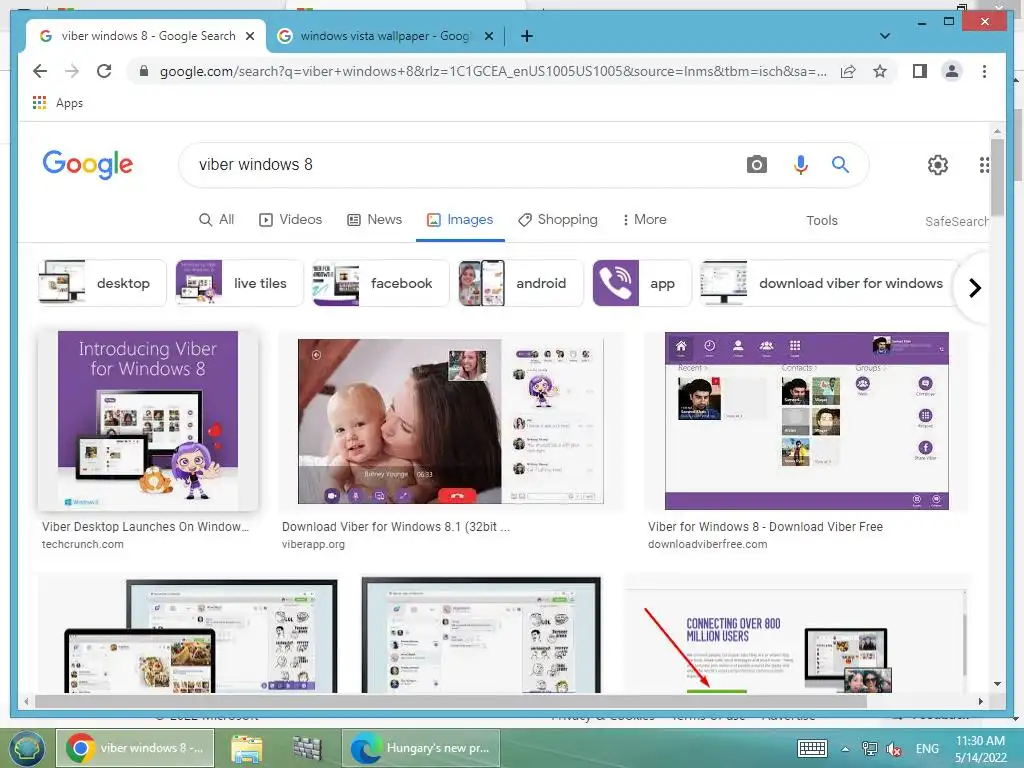Open Viber for Windows 8 - Download Viber Free
The width and height of the screenshot is (1024, 768).
click(x=765, y=526)
